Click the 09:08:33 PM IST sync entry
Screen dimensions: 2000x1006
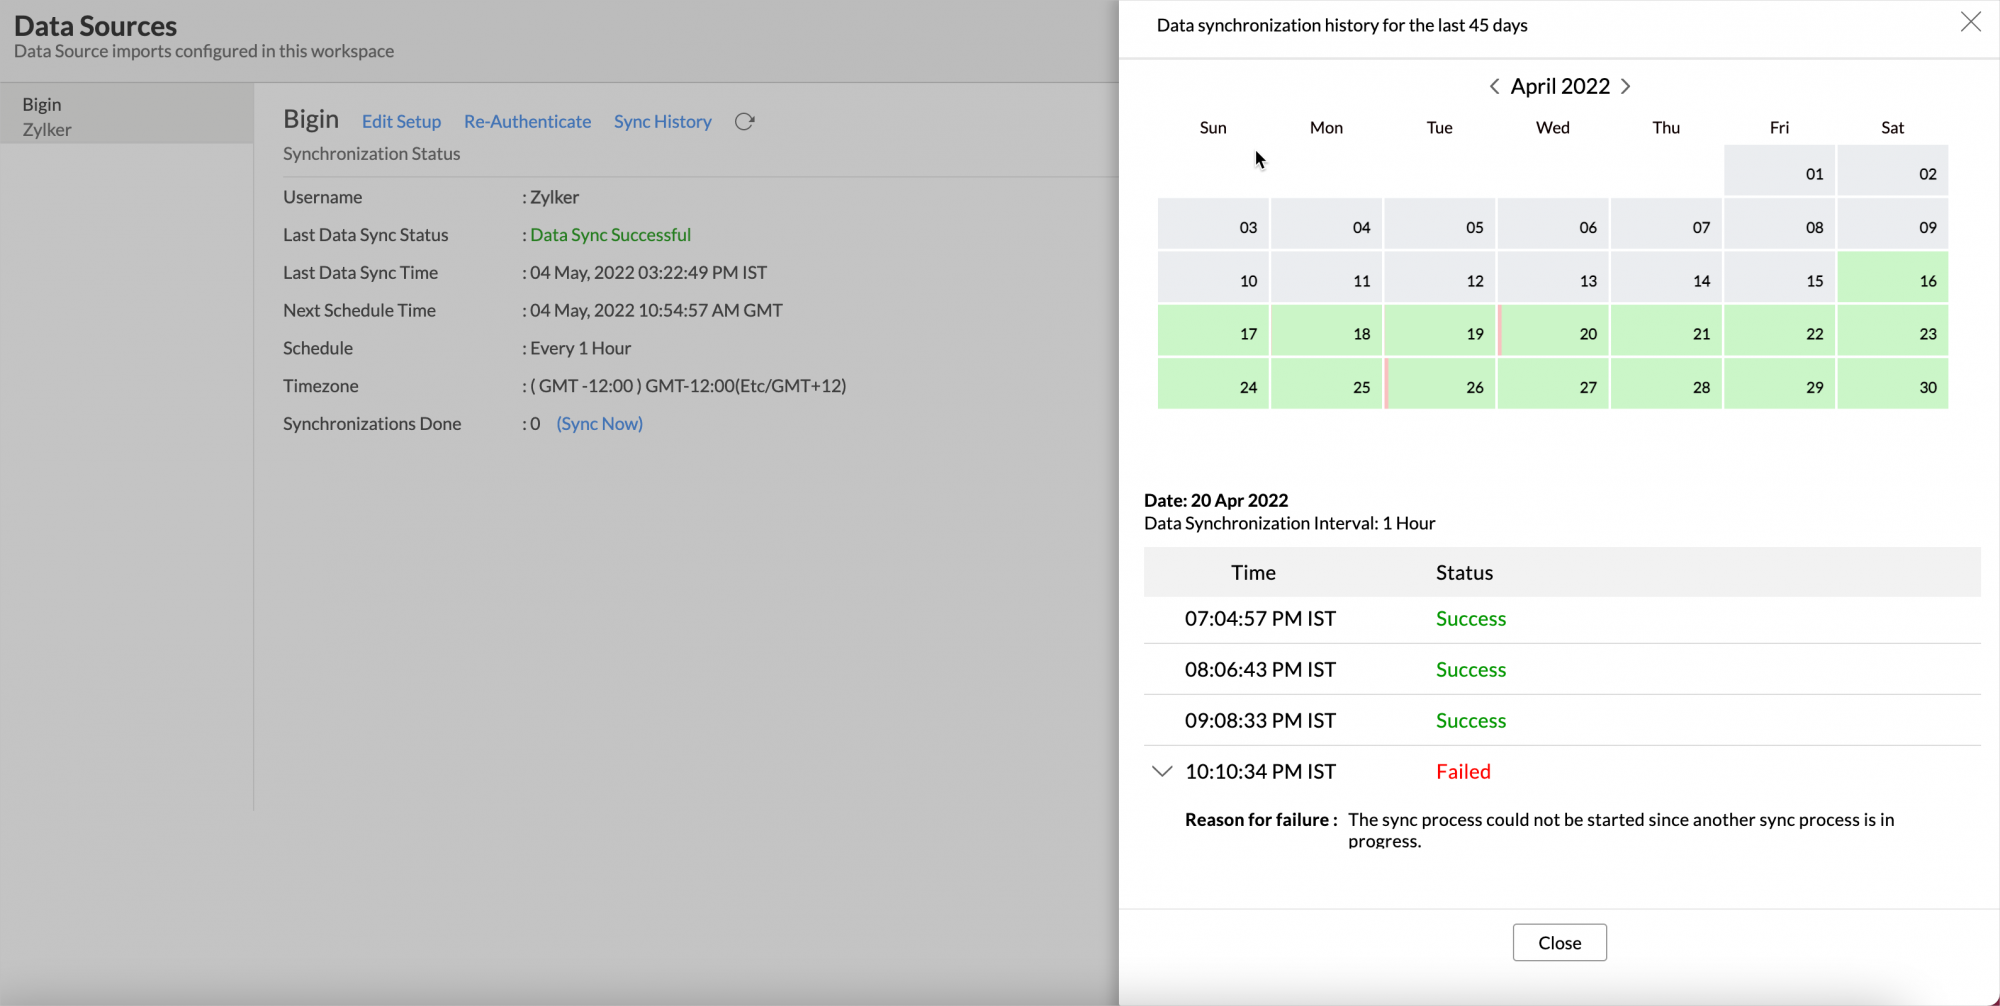(1562, 720)
